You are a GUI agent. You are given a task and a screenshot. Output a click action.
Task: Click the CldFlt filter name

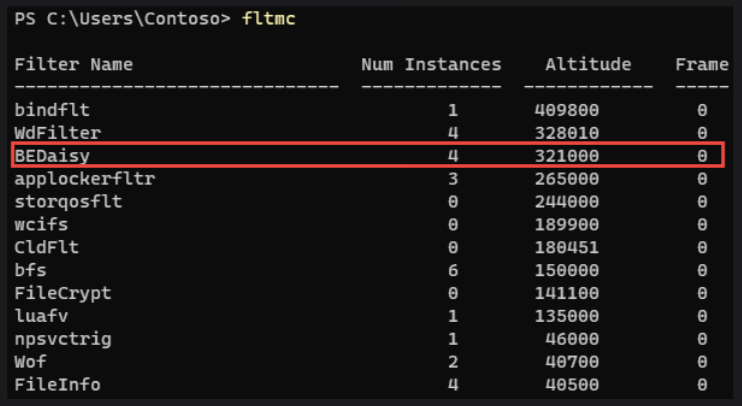pos(47,246)
